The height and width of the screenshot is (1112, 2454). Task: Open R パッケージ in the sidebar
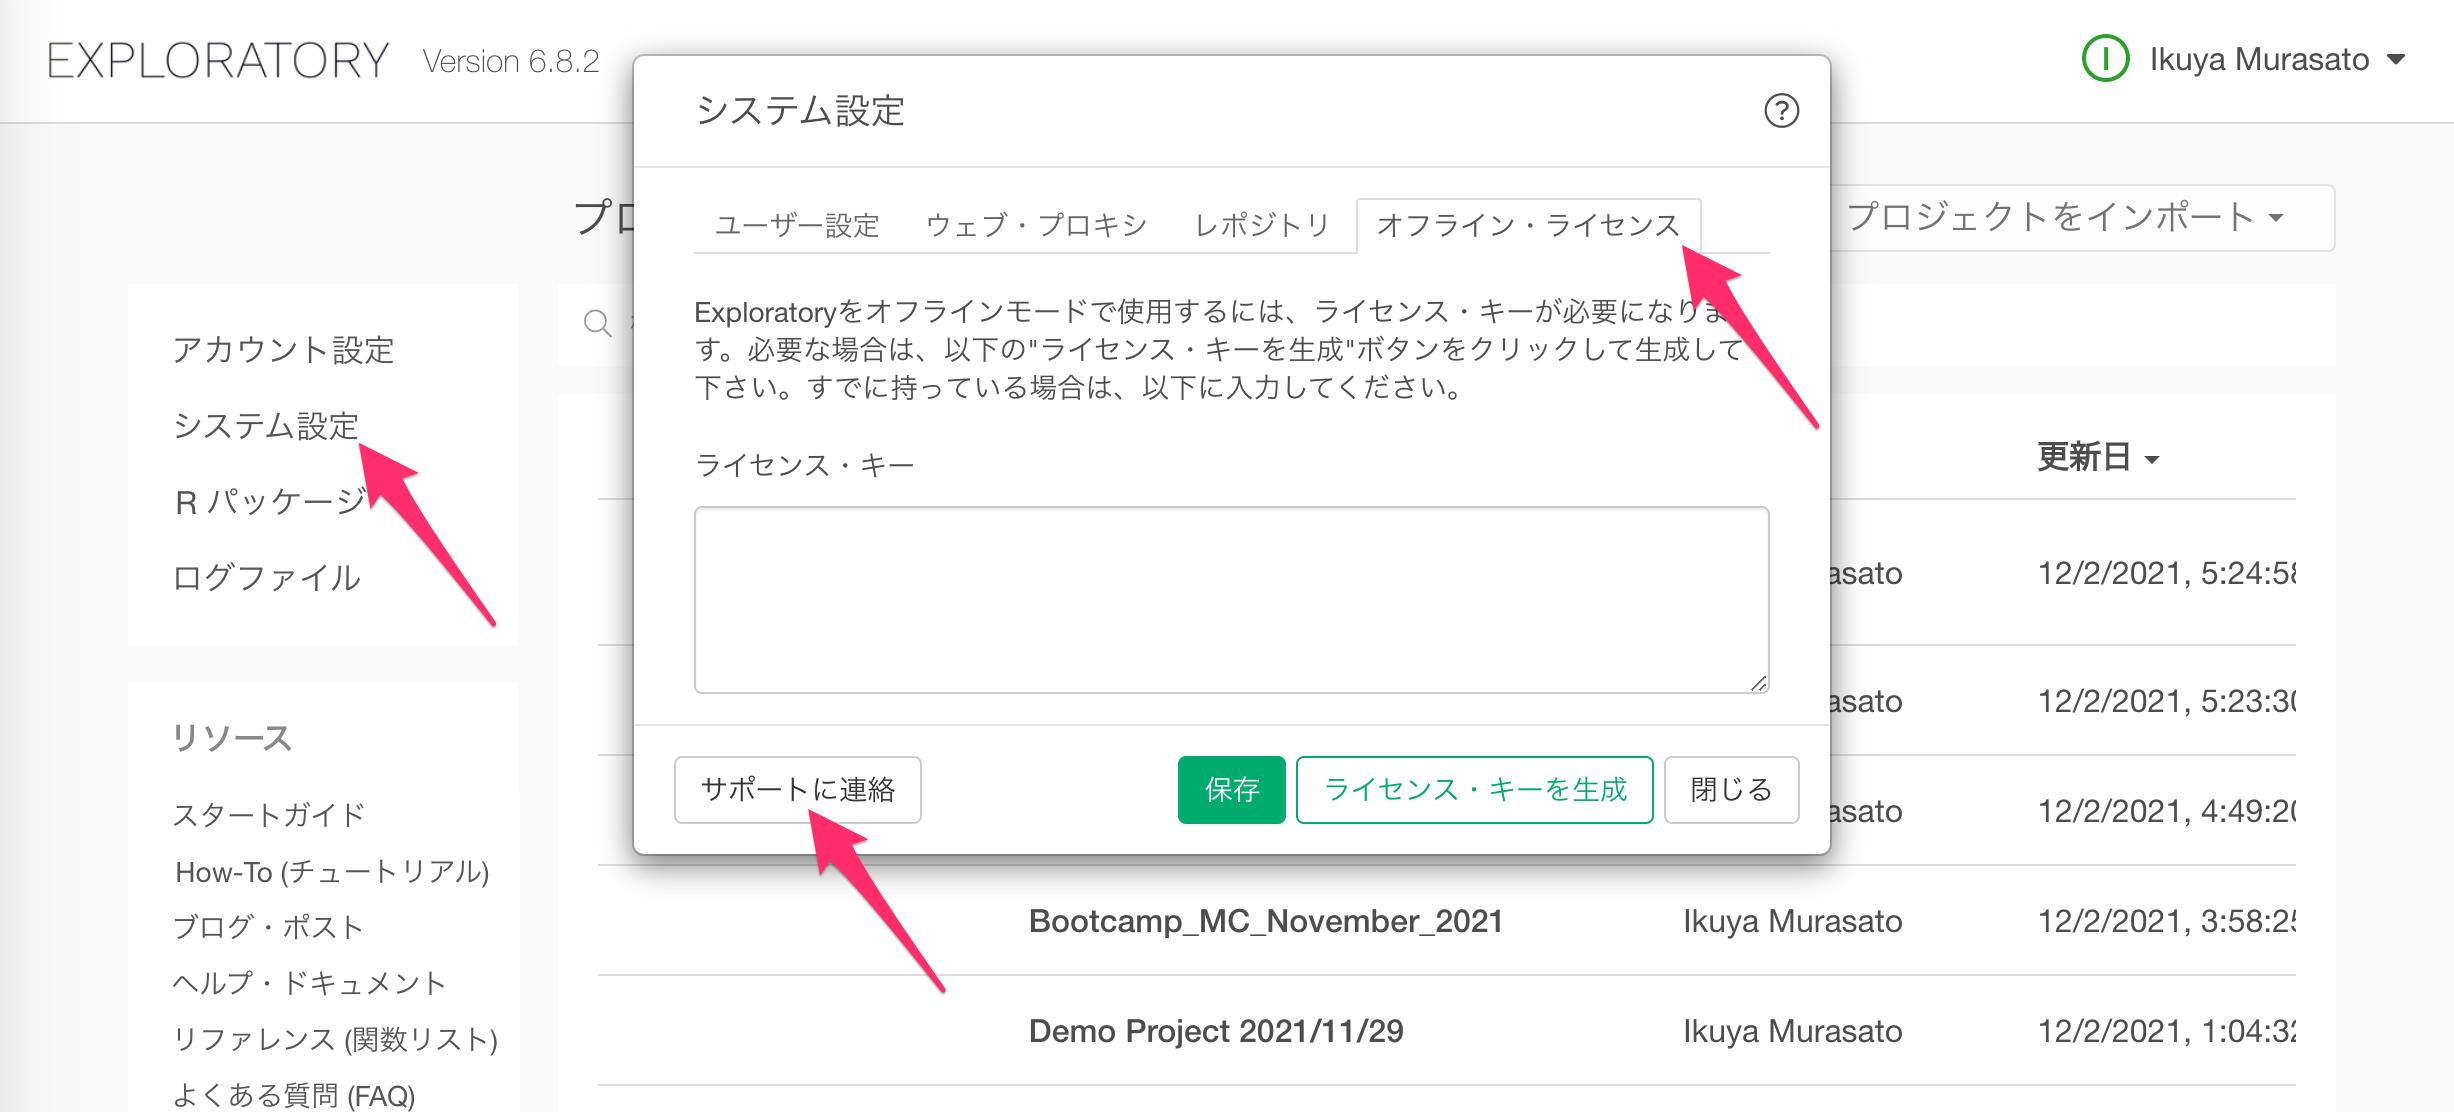(x=271, y=501)
